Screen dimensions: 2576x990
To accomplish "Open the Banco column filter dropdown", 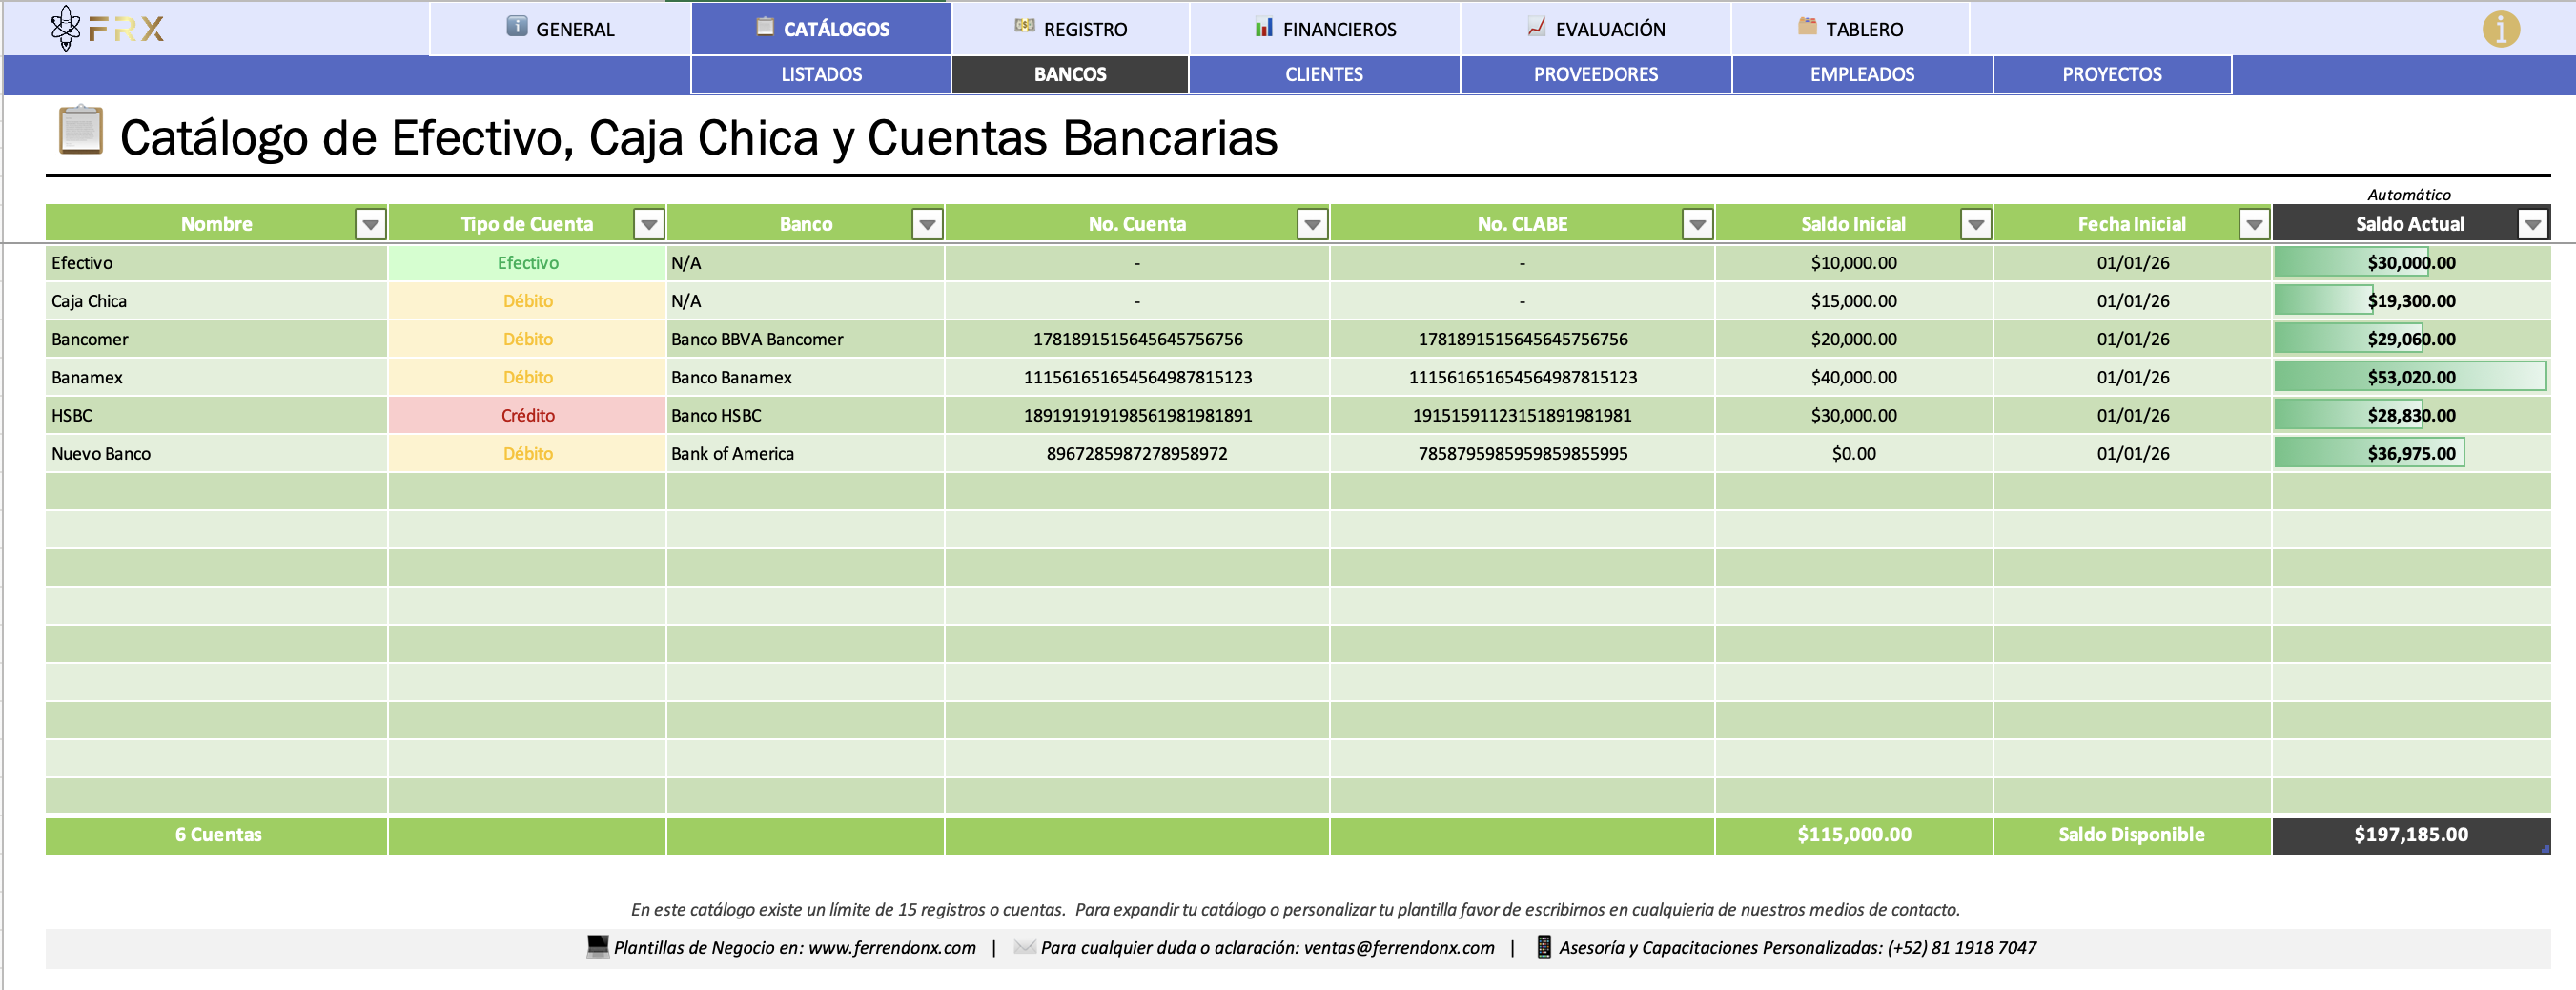I will tap(927, 225).
